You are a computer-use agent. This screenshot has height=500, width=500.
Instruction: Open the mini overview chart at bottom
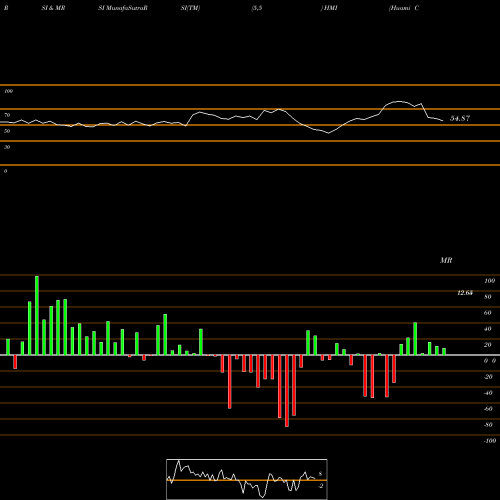click(247, 479)
